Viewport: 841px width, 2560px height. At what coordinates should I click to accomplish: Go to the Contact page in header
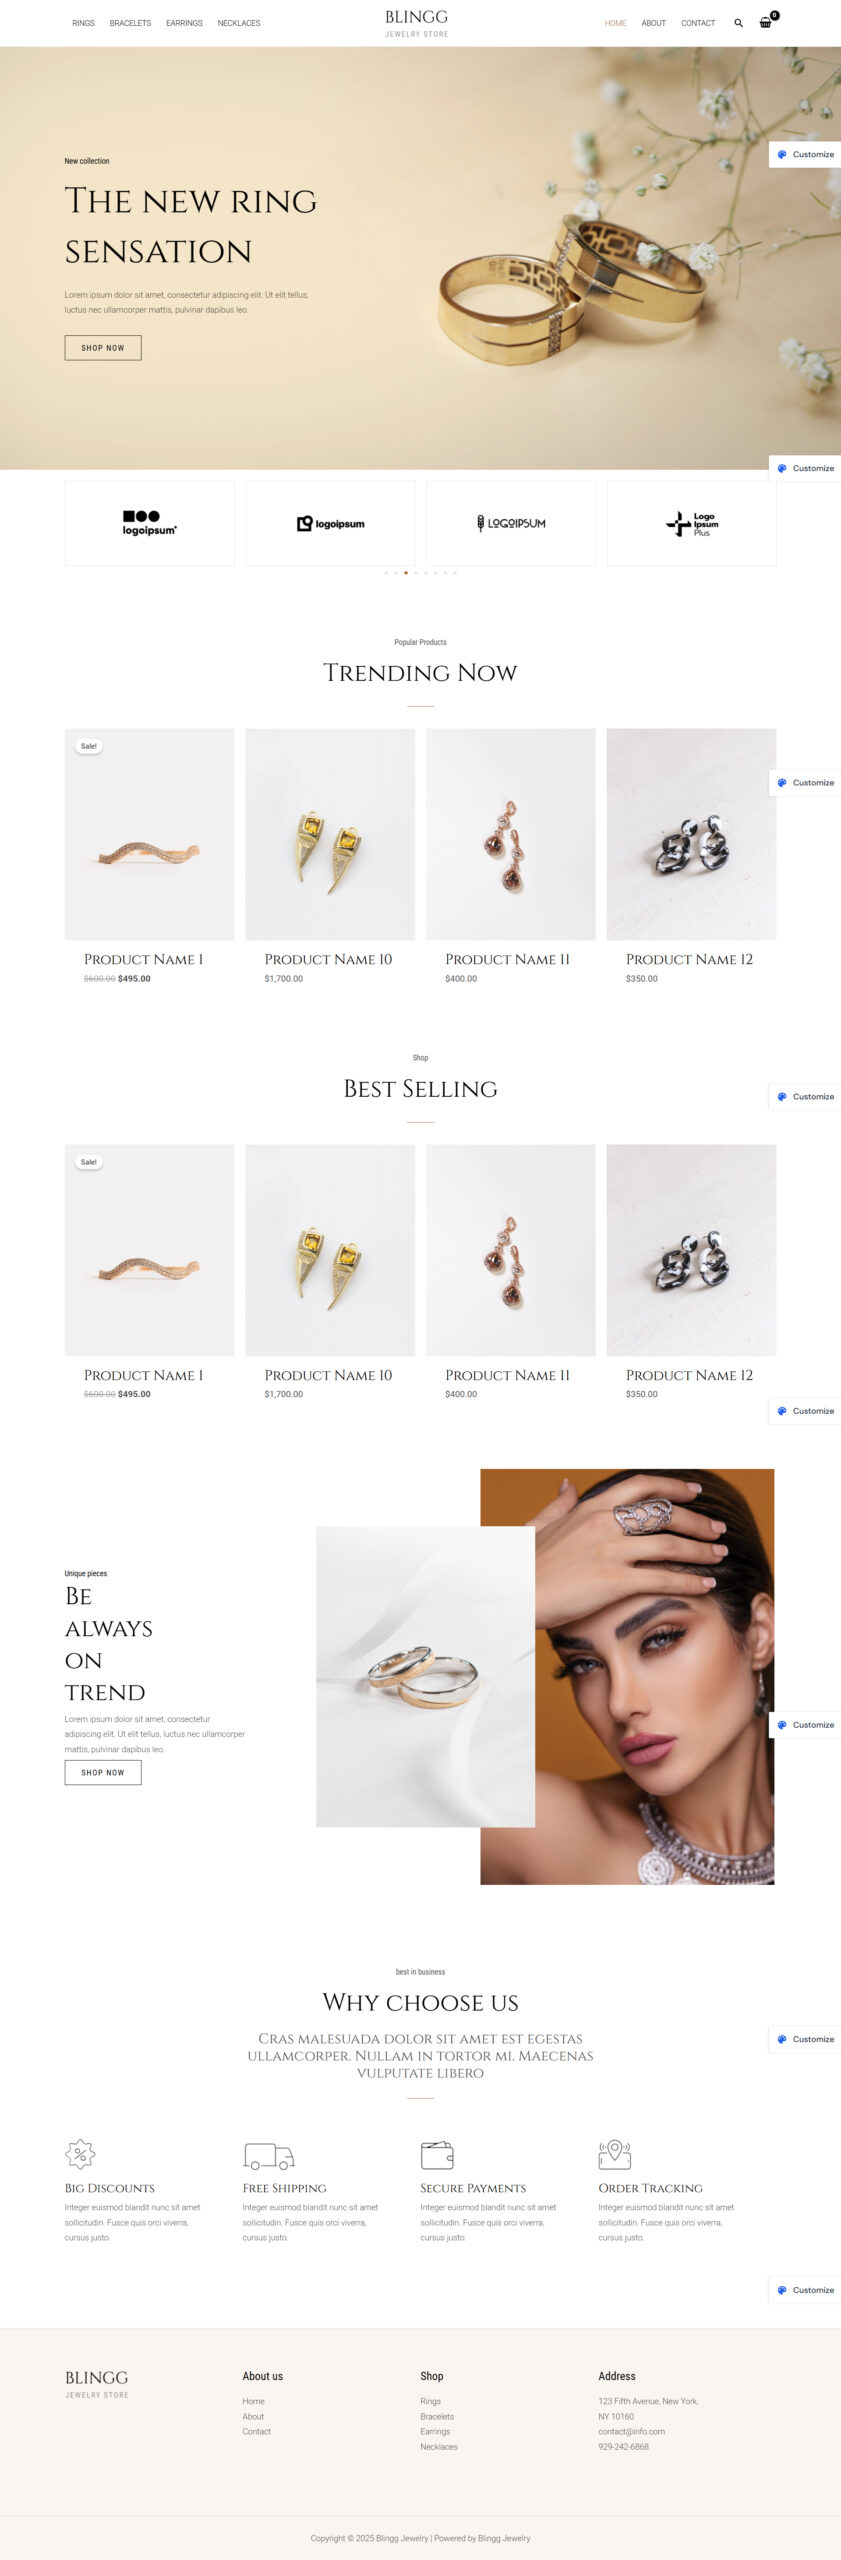click(698, 23)
